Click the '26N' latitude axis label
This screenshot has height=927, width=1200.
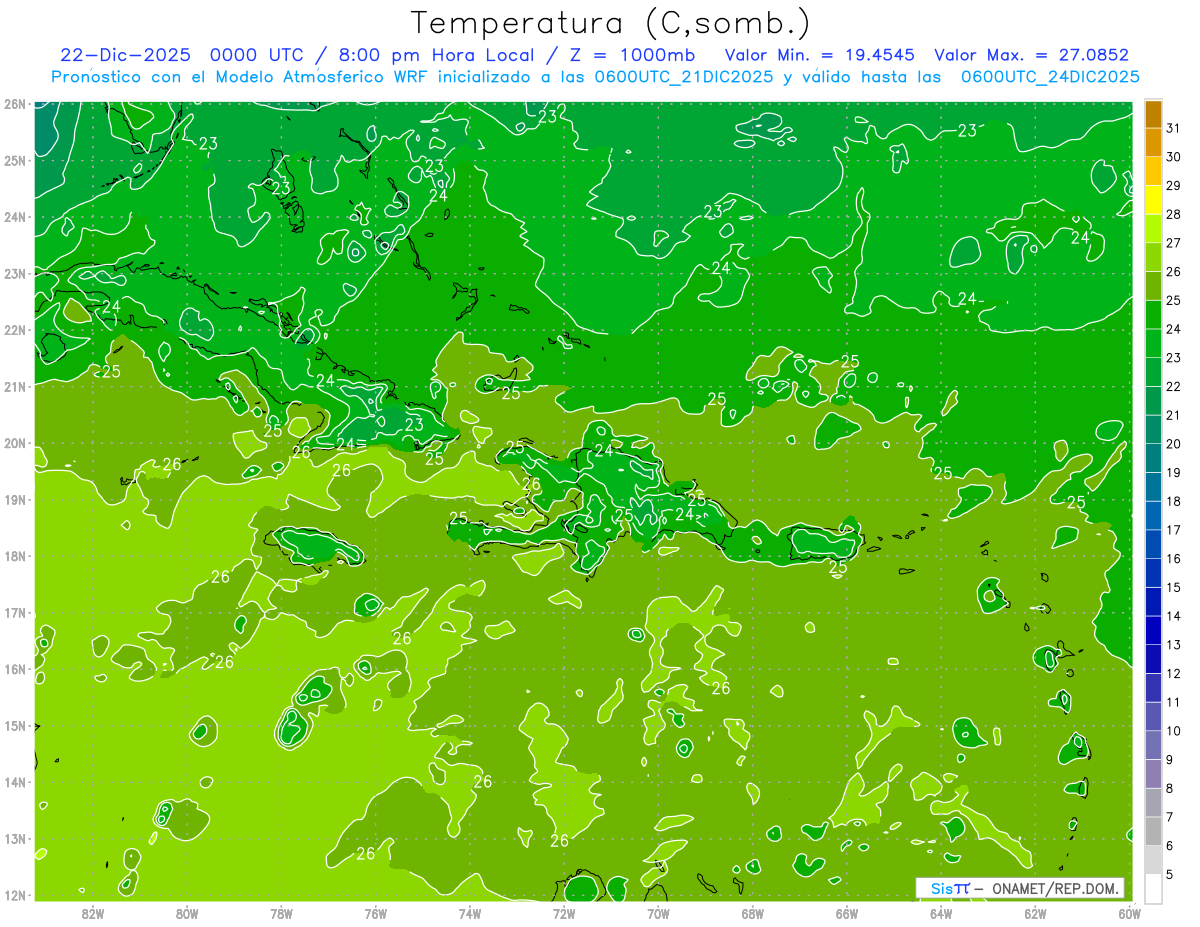(15, 104)
